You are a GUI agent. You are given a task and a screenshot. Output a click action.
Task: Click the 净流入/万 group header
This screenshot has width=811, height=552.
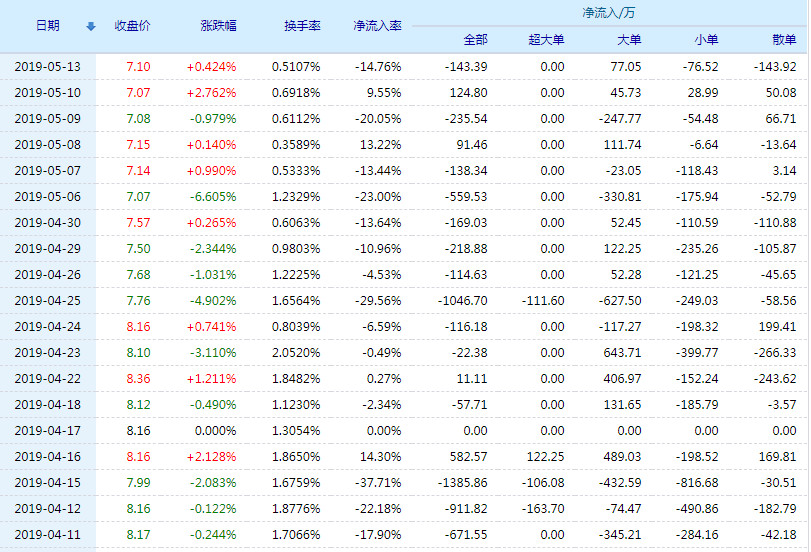click(x=607, y=13)
